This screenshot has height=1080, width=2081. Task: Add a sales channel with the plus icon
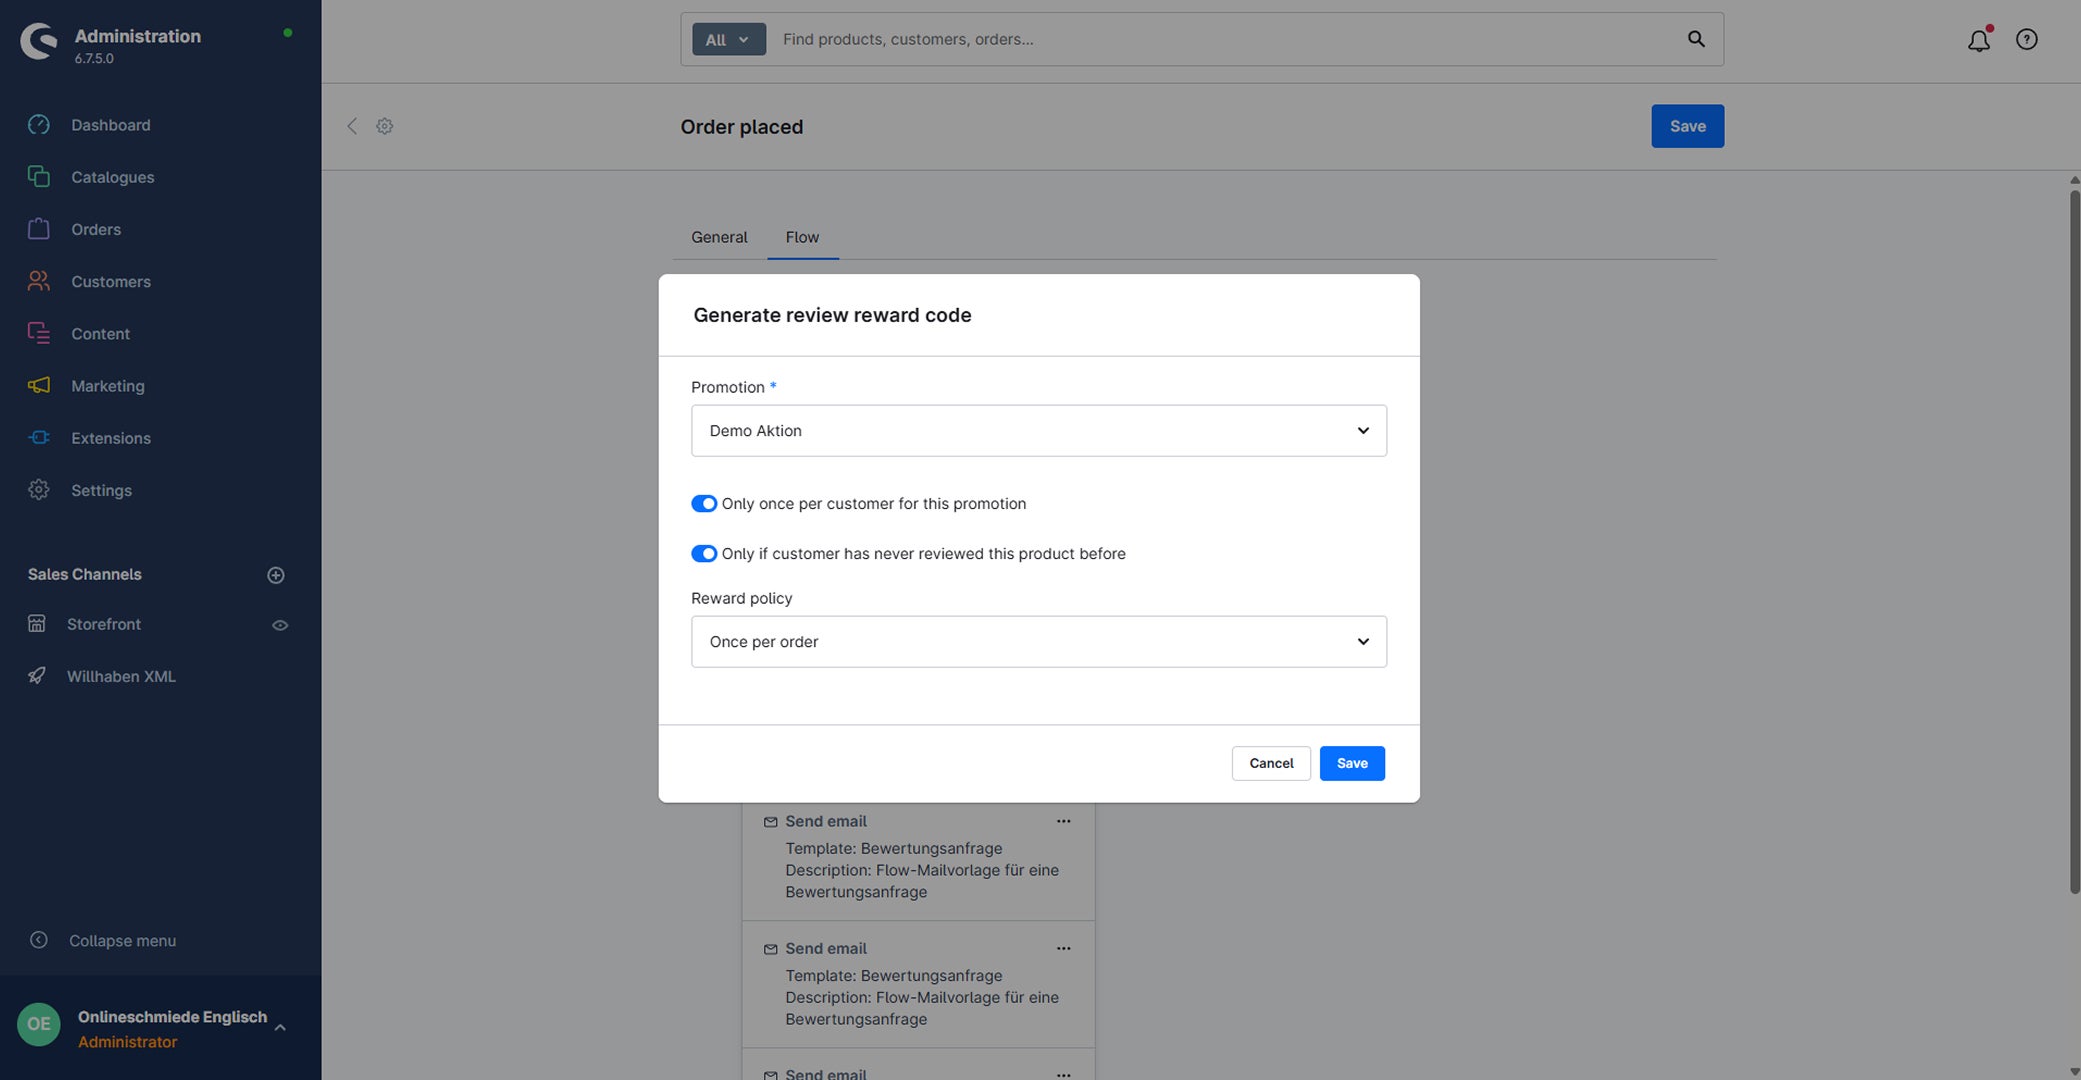point(276,575)
